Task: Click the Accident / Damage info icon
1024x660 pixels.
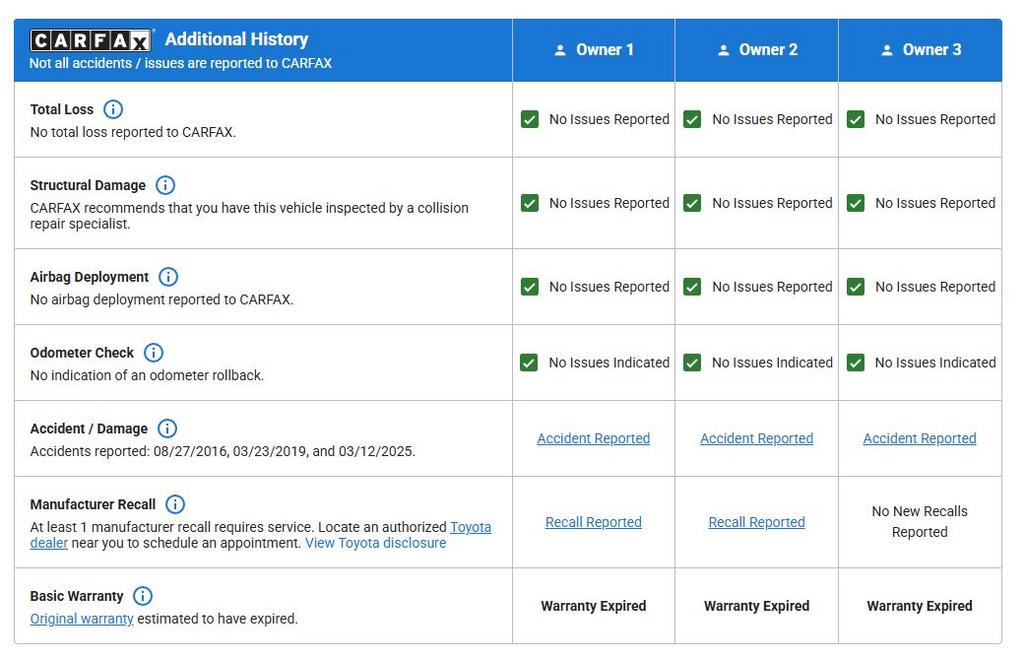Action: tap(167, 429)
